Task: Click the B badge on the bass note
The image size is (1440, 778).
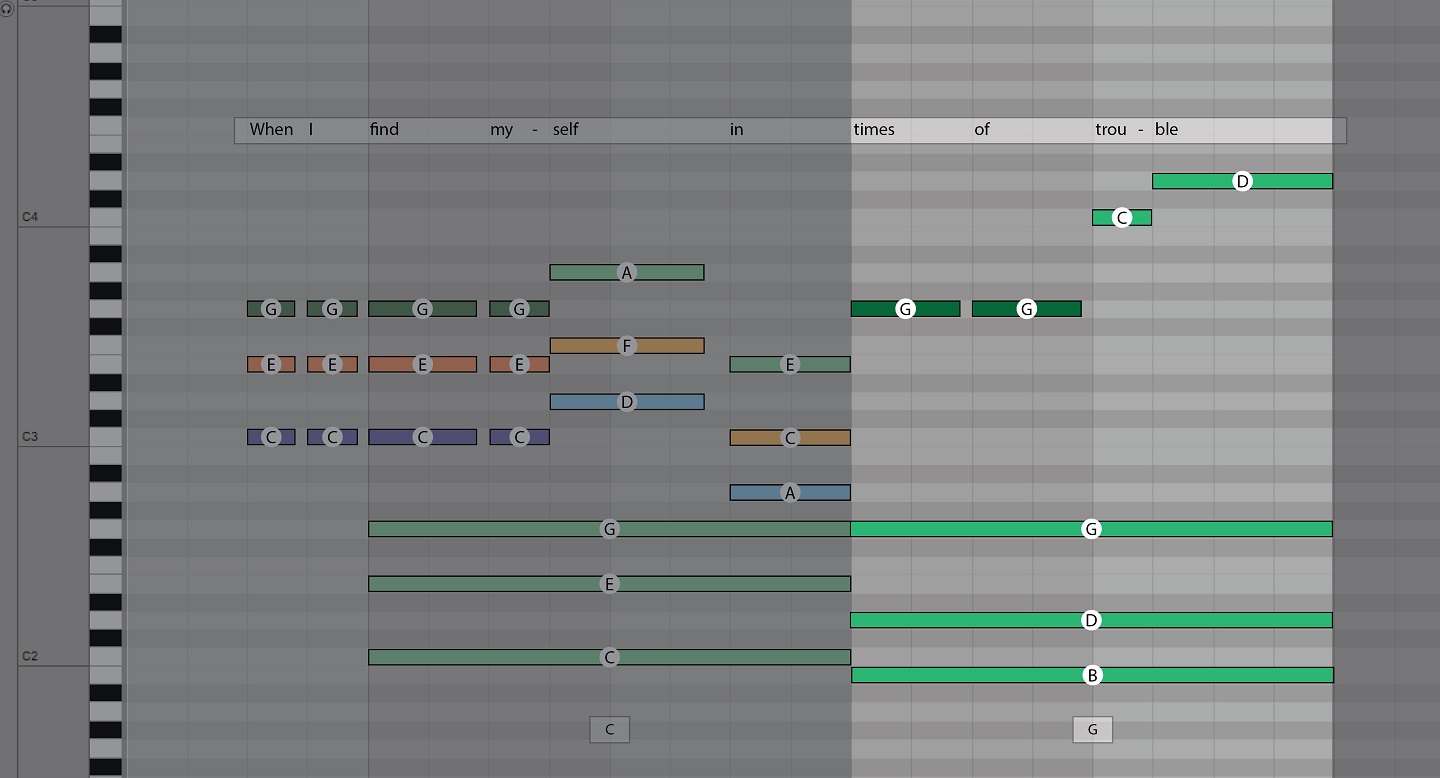Action: [x=1091, y=675]
